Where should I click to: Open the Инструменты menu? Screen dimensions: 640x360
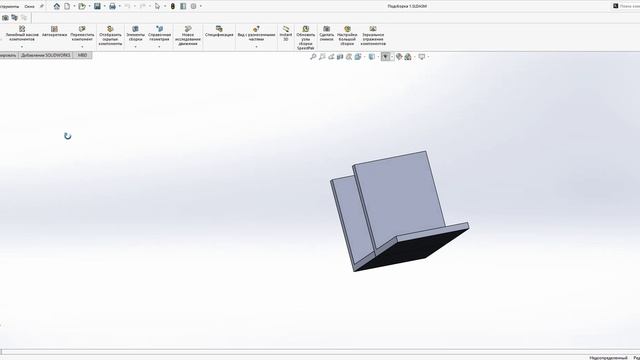[9, 7]
